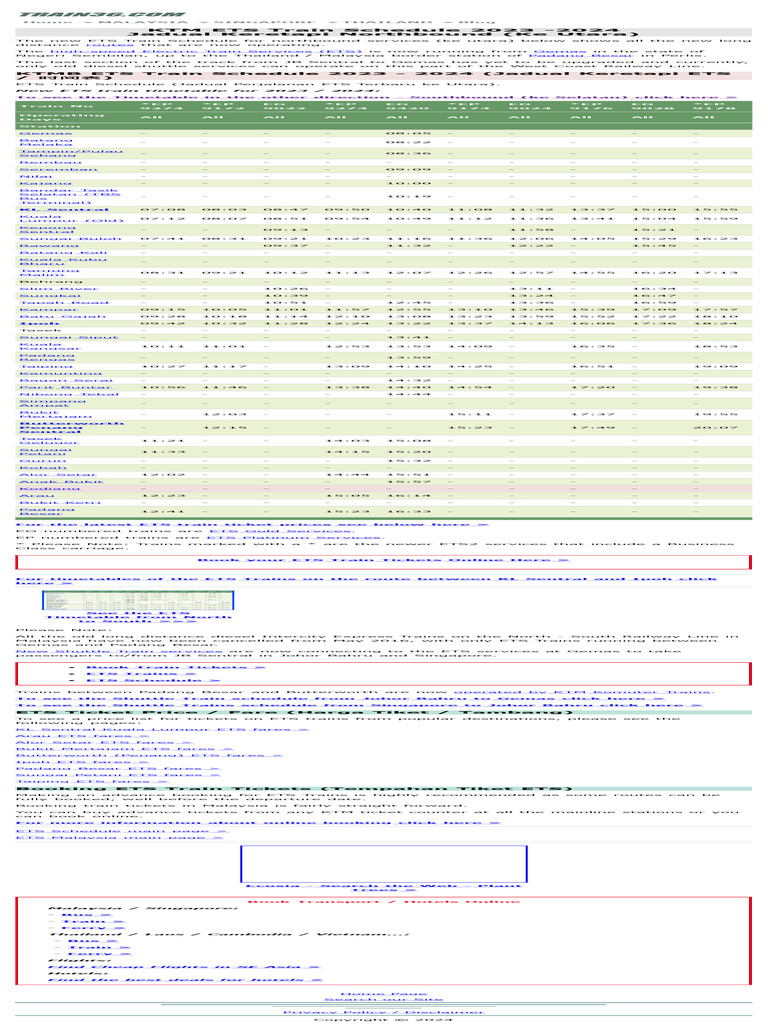This screenshot has height=1024, width=768.
Task: Open the Alor Setar ETS fares link
Action: [104, 742]
